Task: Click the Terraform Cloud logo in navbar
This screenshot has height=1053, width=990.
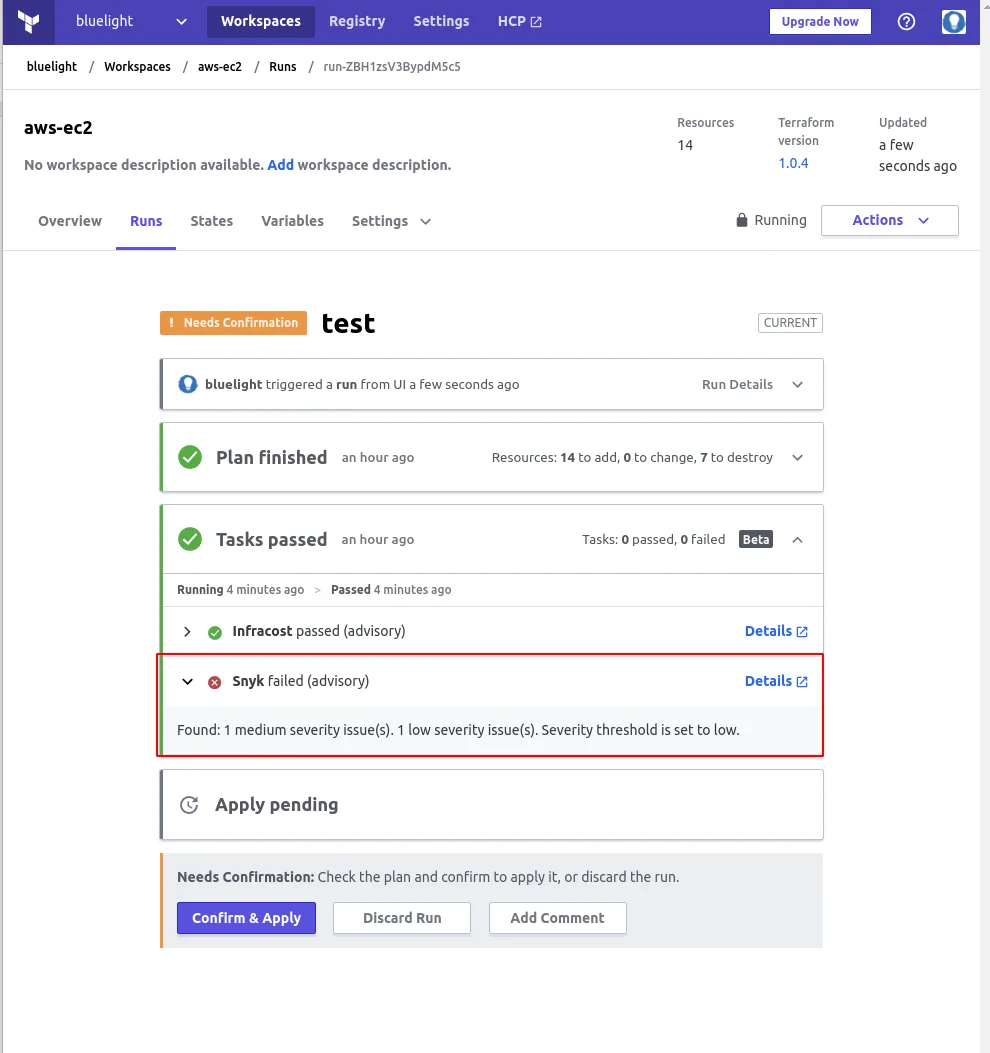Action: tap(28, 21)
